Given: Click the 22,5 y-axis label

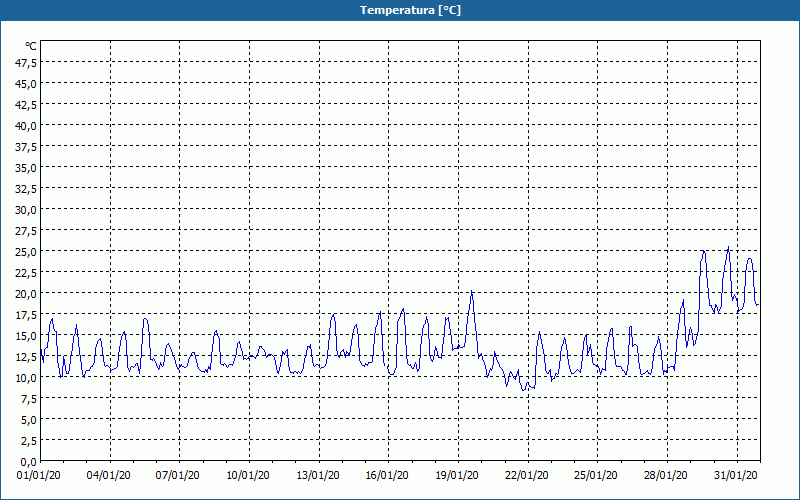Looking at the screenshot, I should pos(27,273).
